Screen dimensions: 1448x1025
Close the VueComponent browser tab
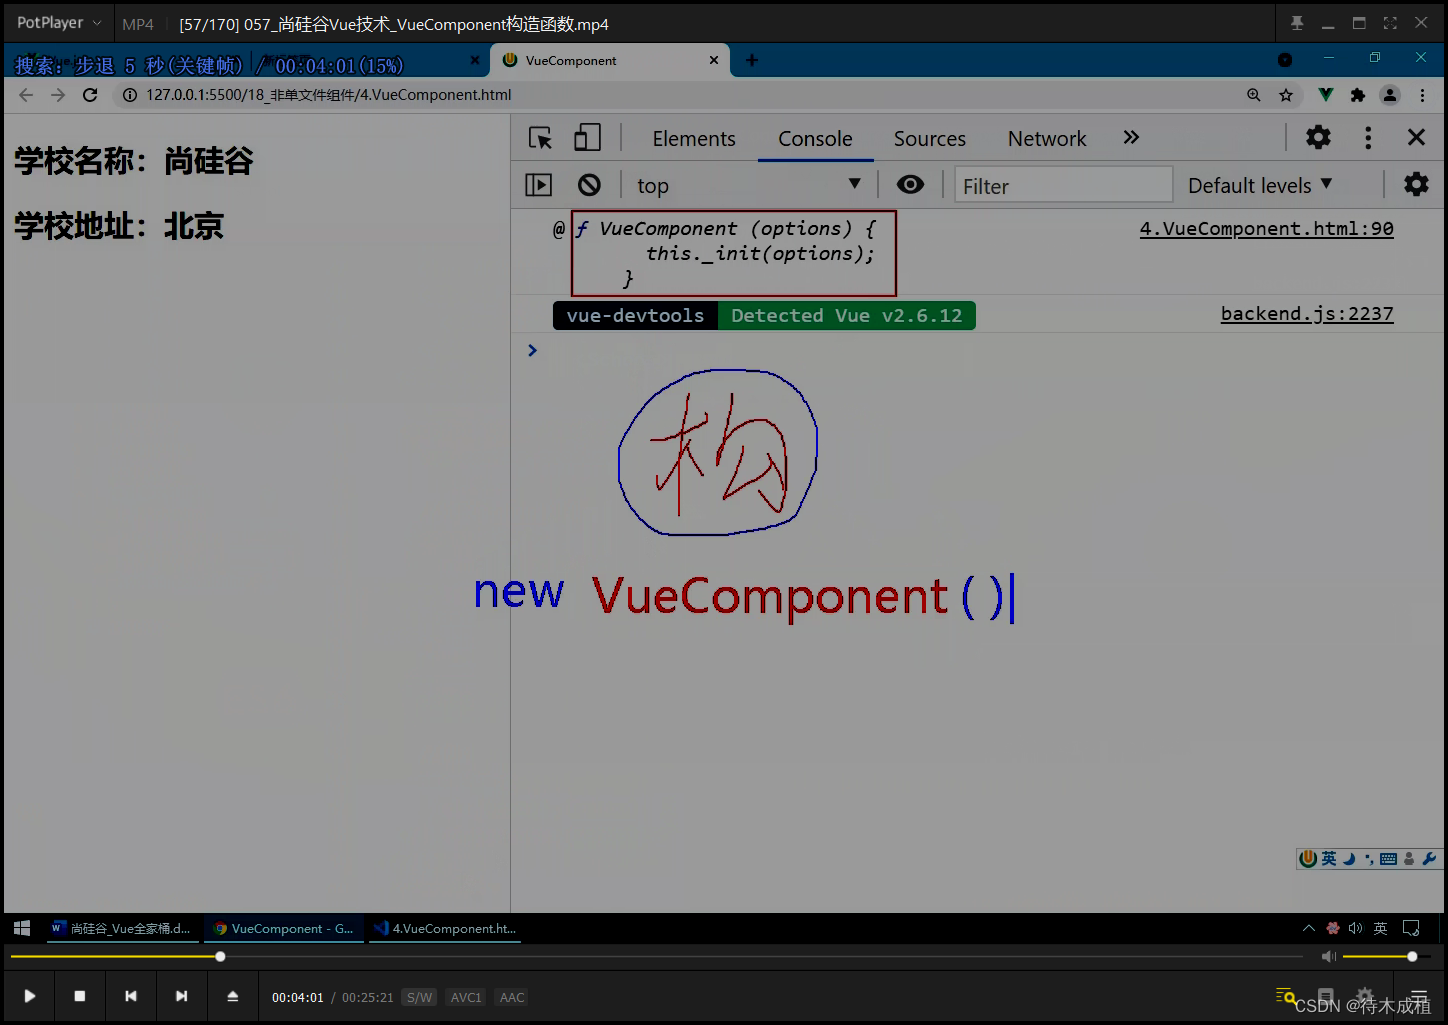point(714,60)
